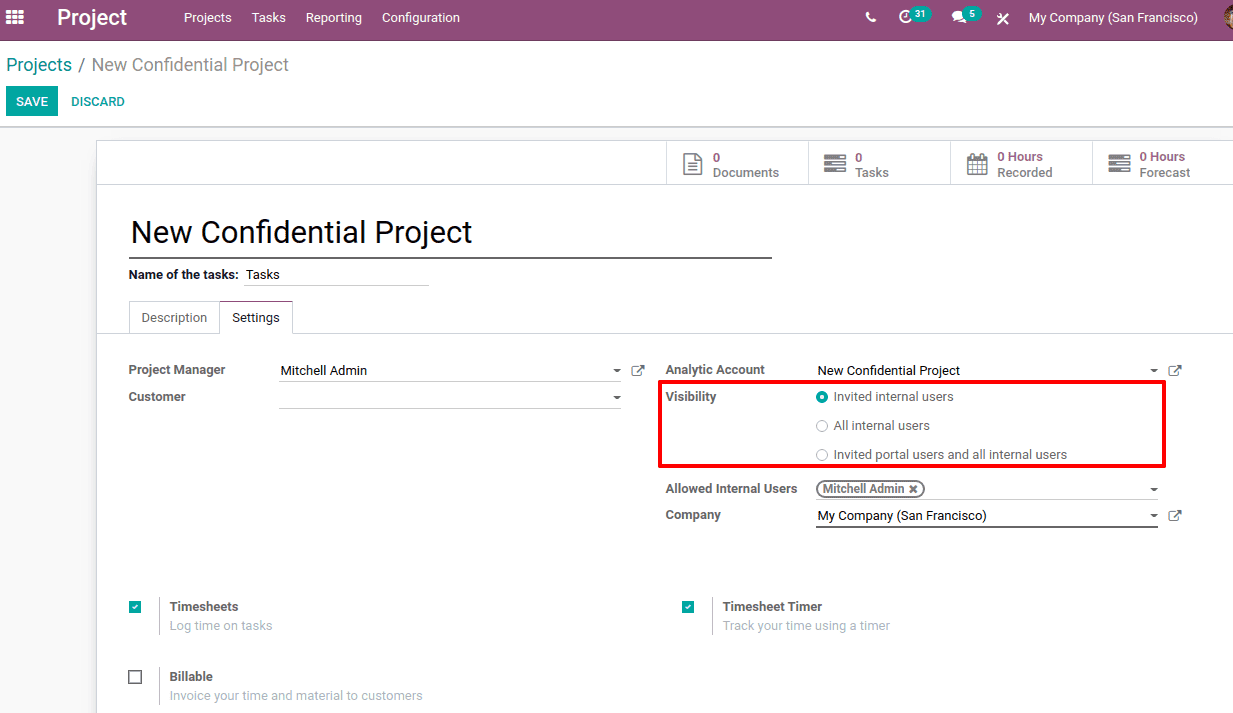1233x713 pixels.
Task: Go back via Projects breadcrumb link
Action: pos(39,65)
